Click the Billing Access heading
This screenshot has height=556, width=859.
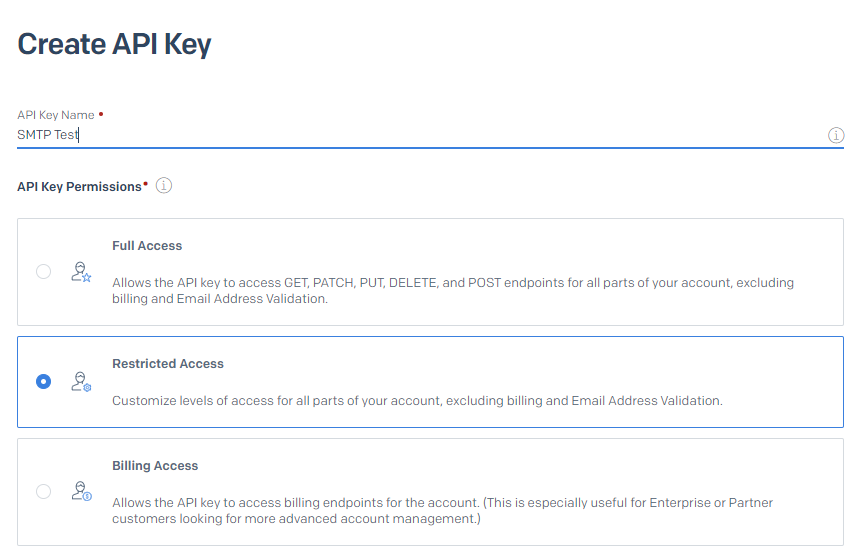(x=155, y=466)
